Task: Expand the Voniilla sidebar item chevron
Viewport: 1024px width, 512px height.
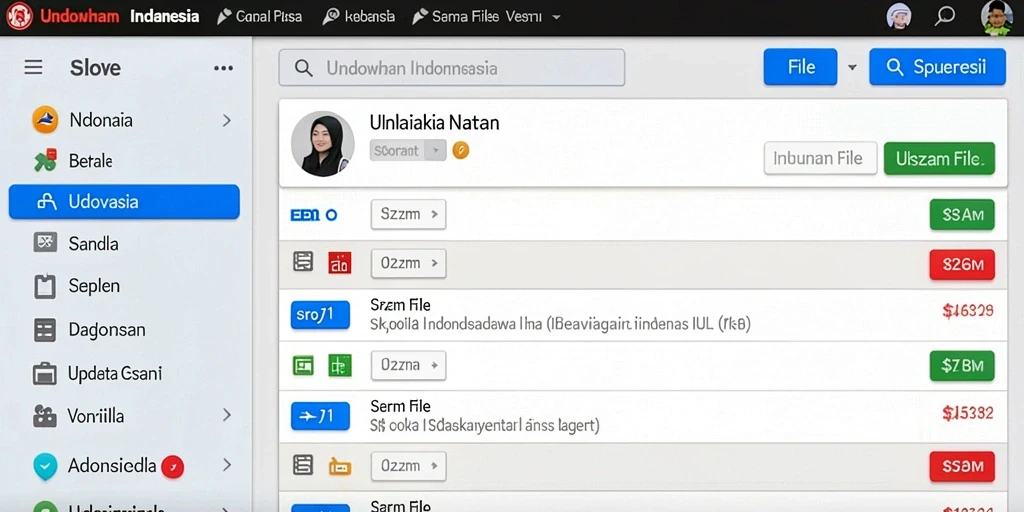Action: [x=227, y=415]
